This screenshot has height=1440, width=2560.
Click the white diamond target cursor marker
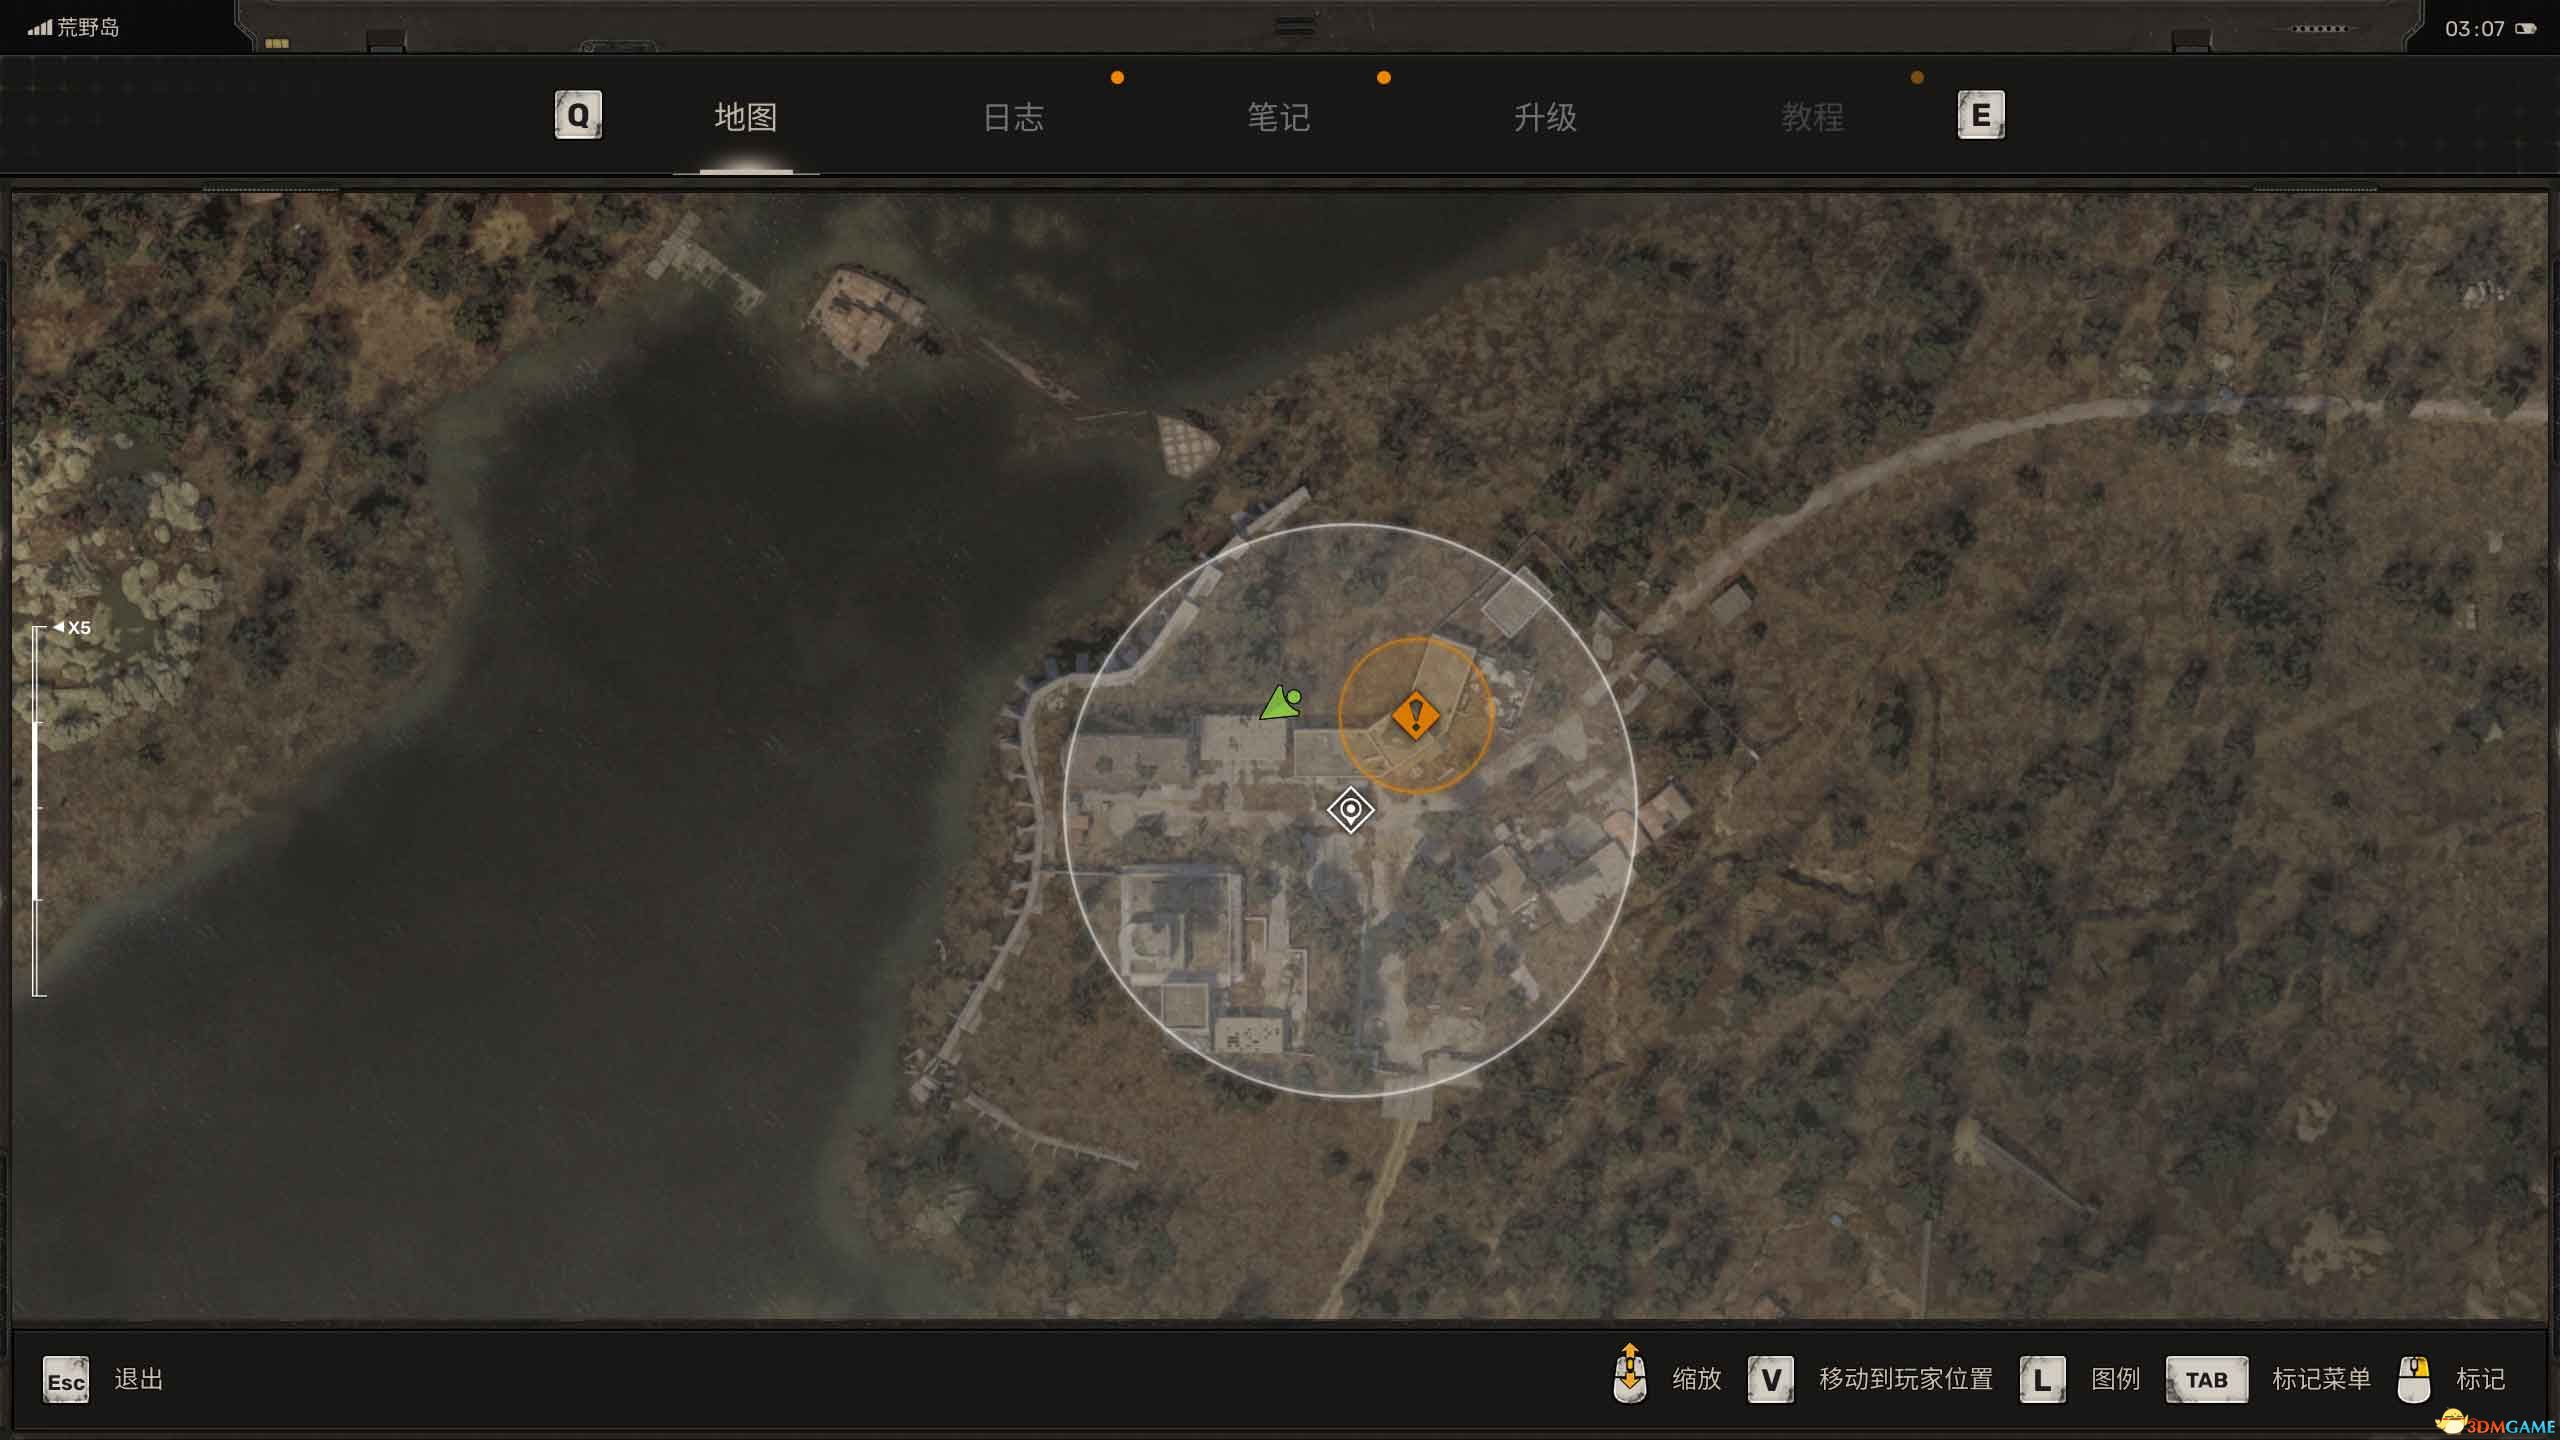tap(1350, 809)
